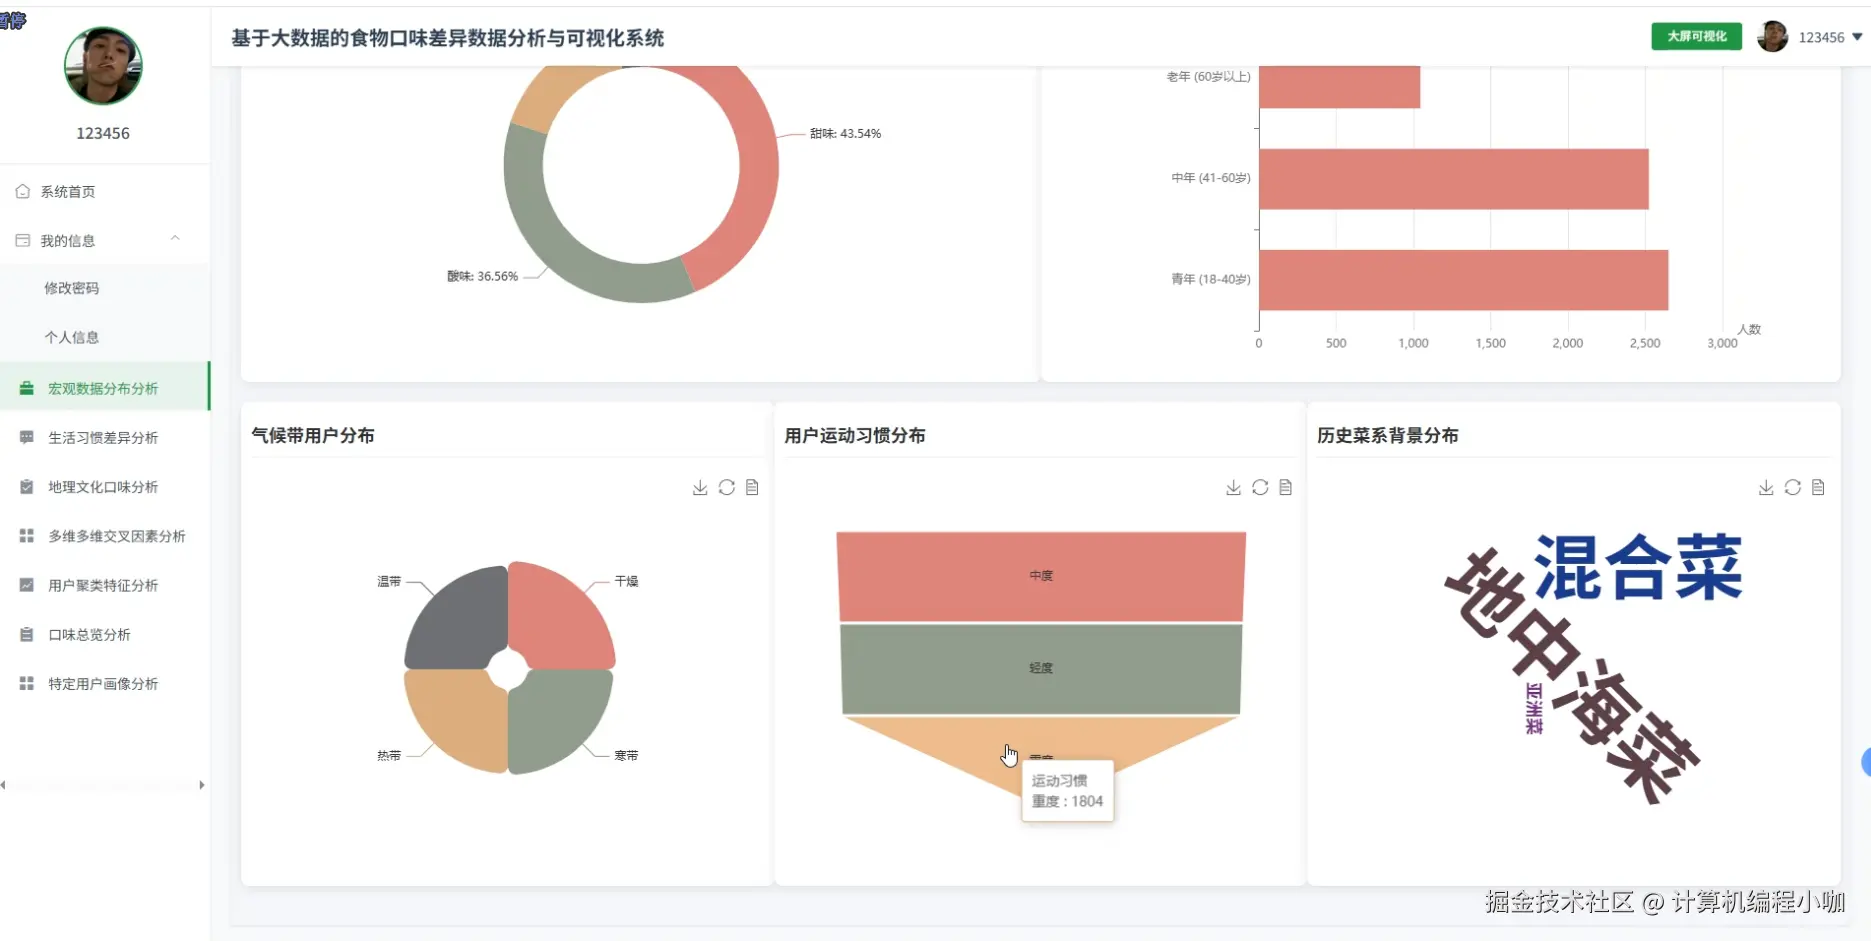Screen dimensions: 1871x941
Task: Open the 修改密码 page
Action: pyautogui.click(x=70, y=287)
